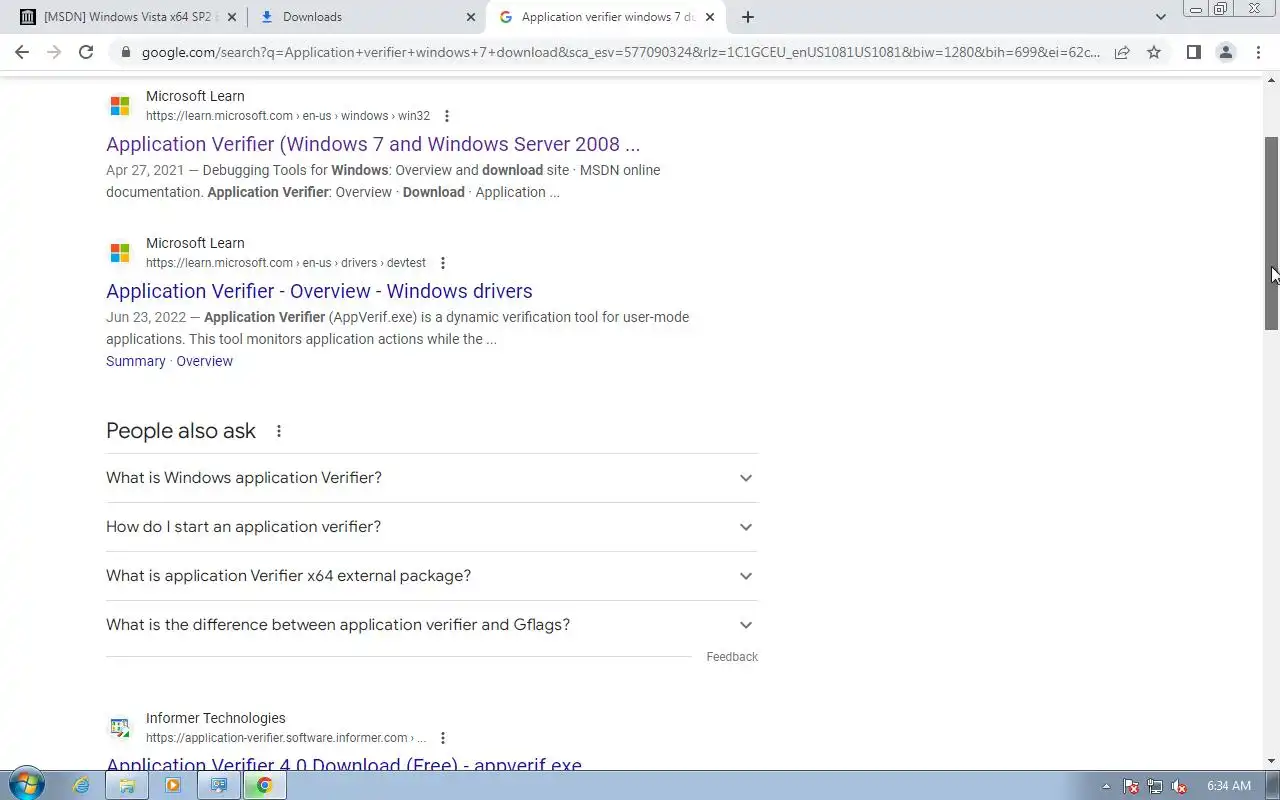Launch Internet Explorer from taskbar
Image resolution: width=1280 pixels, height=800 pixels.
click(82, 786)
